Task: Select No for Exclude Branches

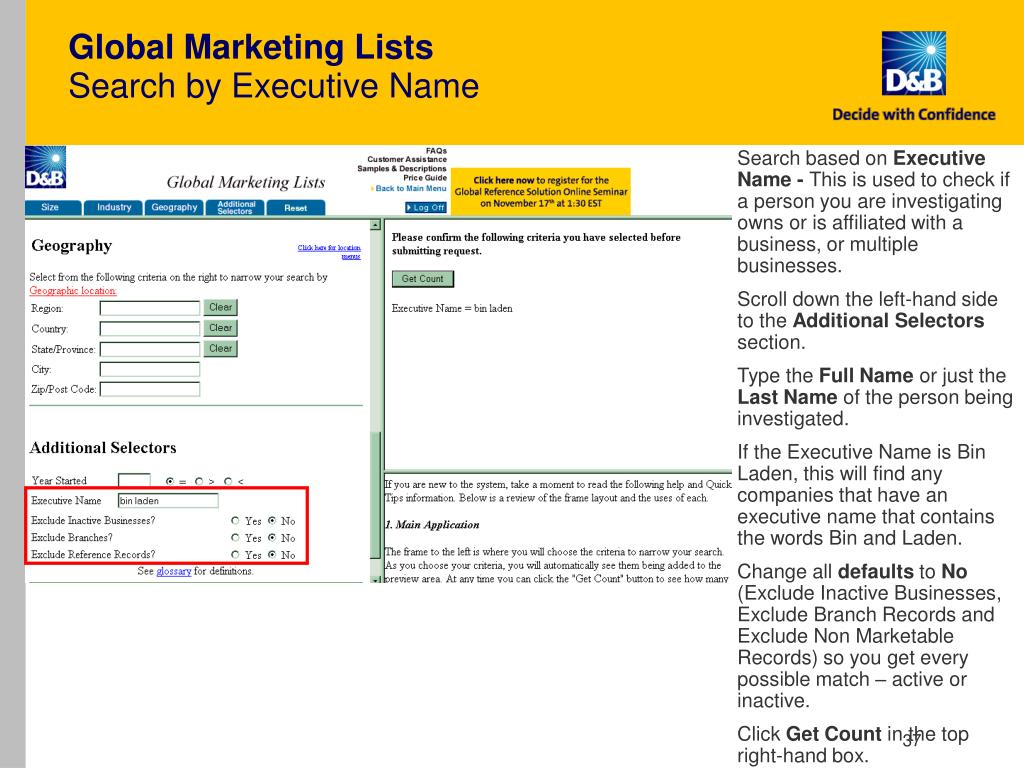Action: click(272, 537)
